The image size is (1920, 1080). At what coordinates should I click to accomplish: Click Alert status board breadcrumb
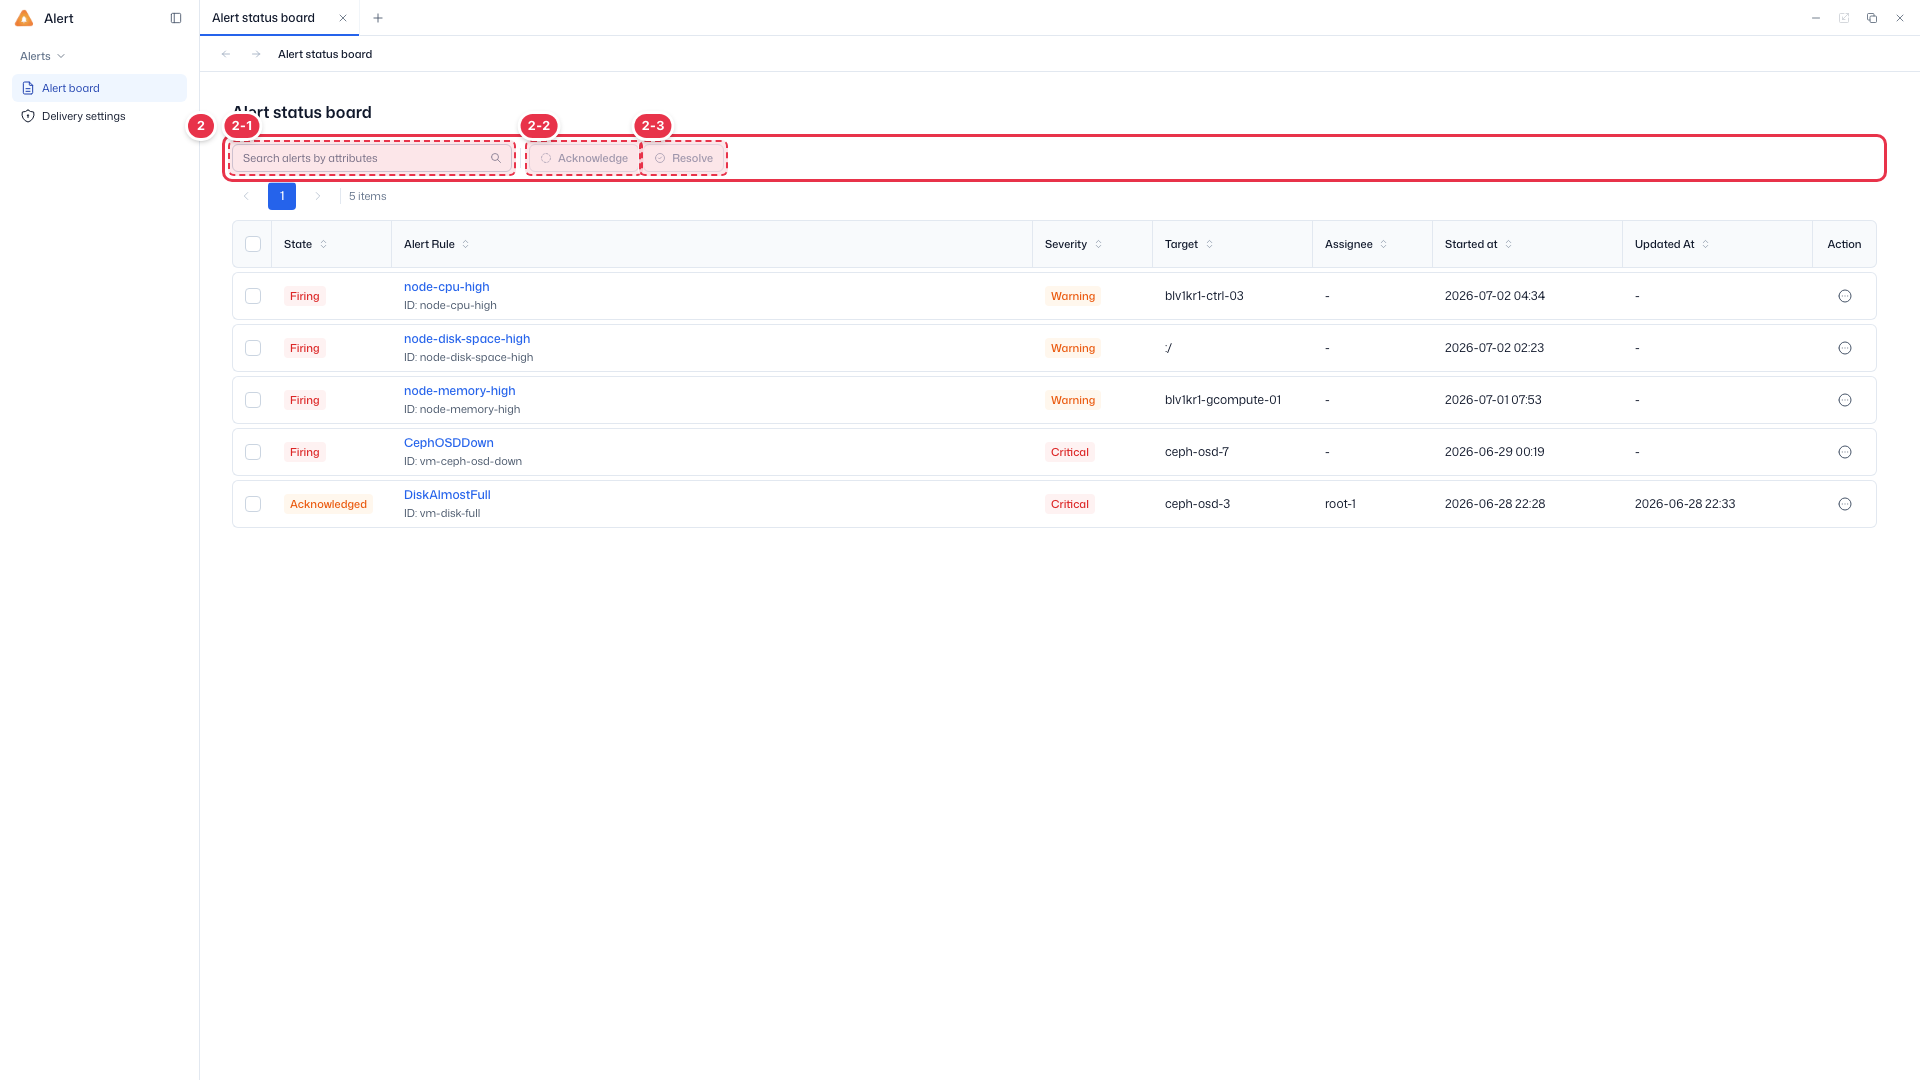point(325,54)
